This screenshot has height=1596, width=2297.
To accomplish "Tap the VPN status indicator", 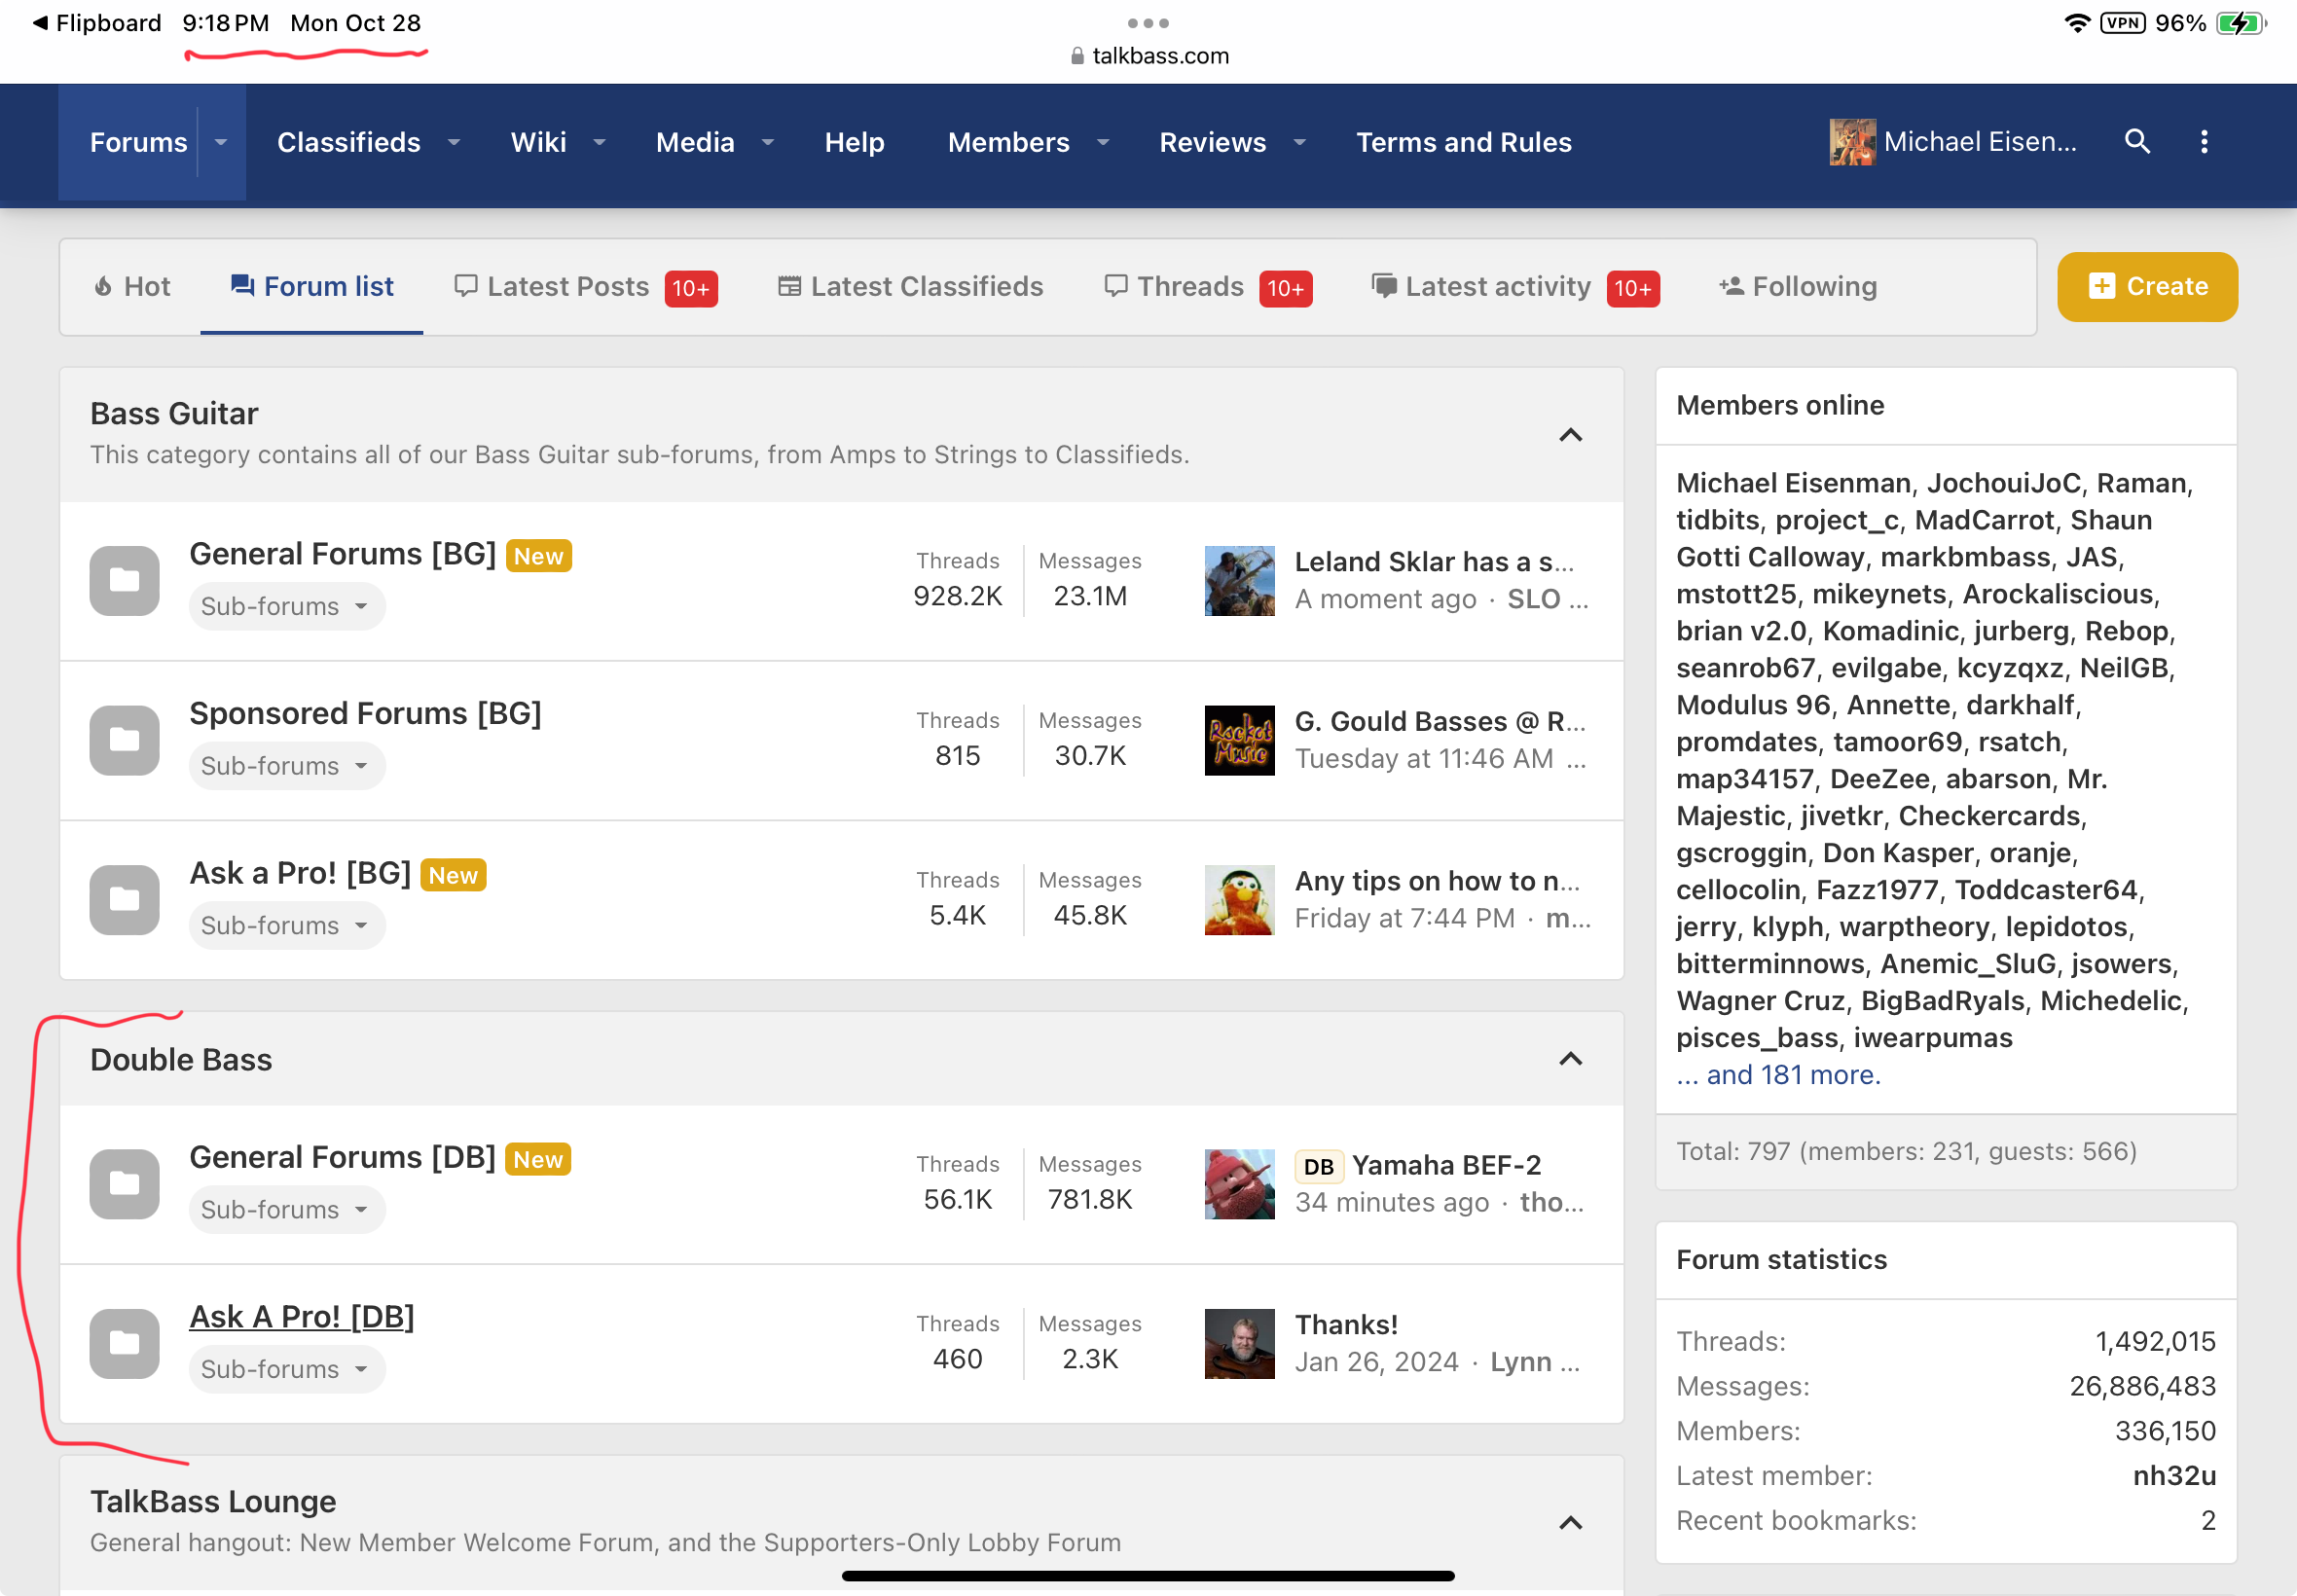I will [x=2122, y=23].
